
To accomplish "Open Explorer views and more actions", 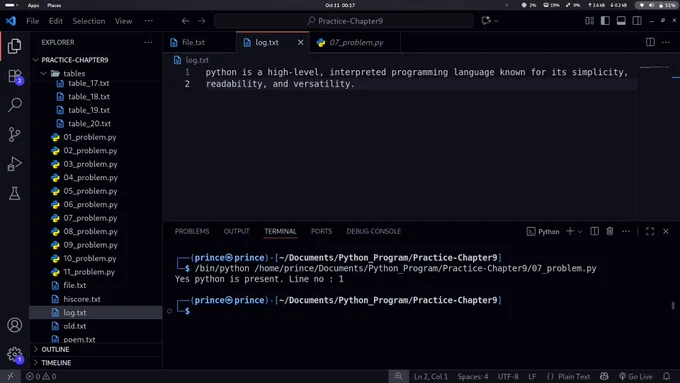I will tap(148, 42).
